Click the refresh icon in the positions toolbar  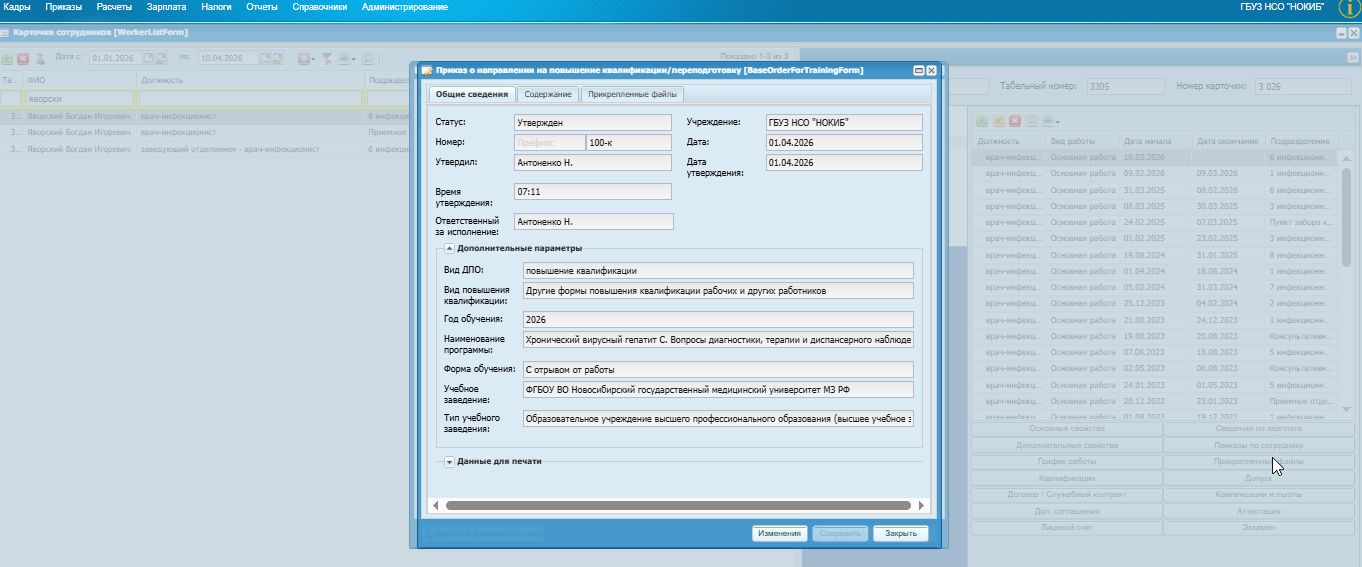coord(1031,120)
